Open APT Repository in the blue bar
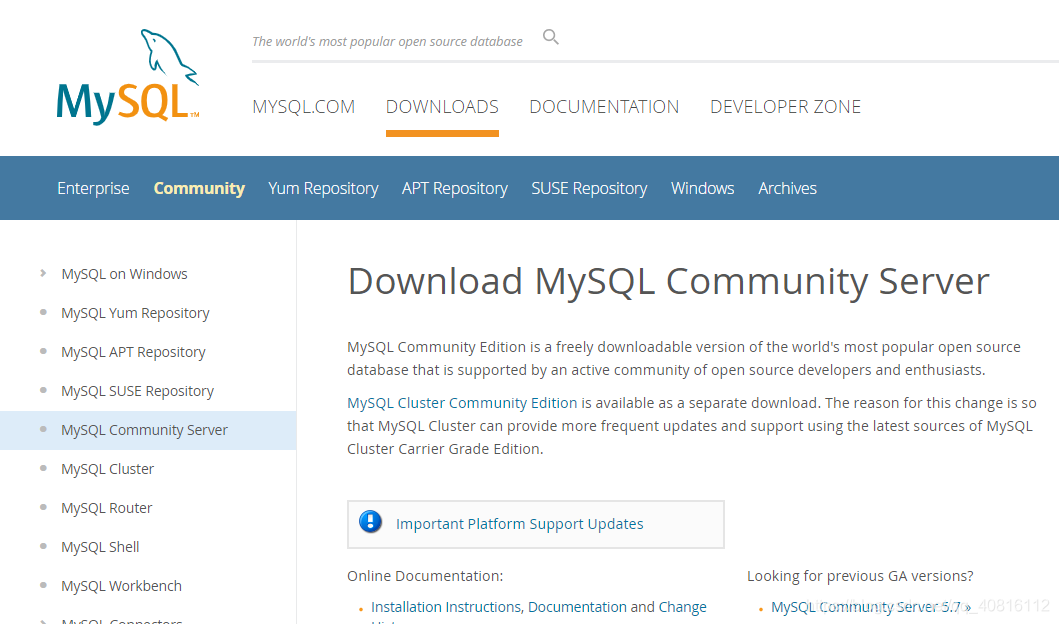This screenshot has height=624, width=1059. (455, 188)
